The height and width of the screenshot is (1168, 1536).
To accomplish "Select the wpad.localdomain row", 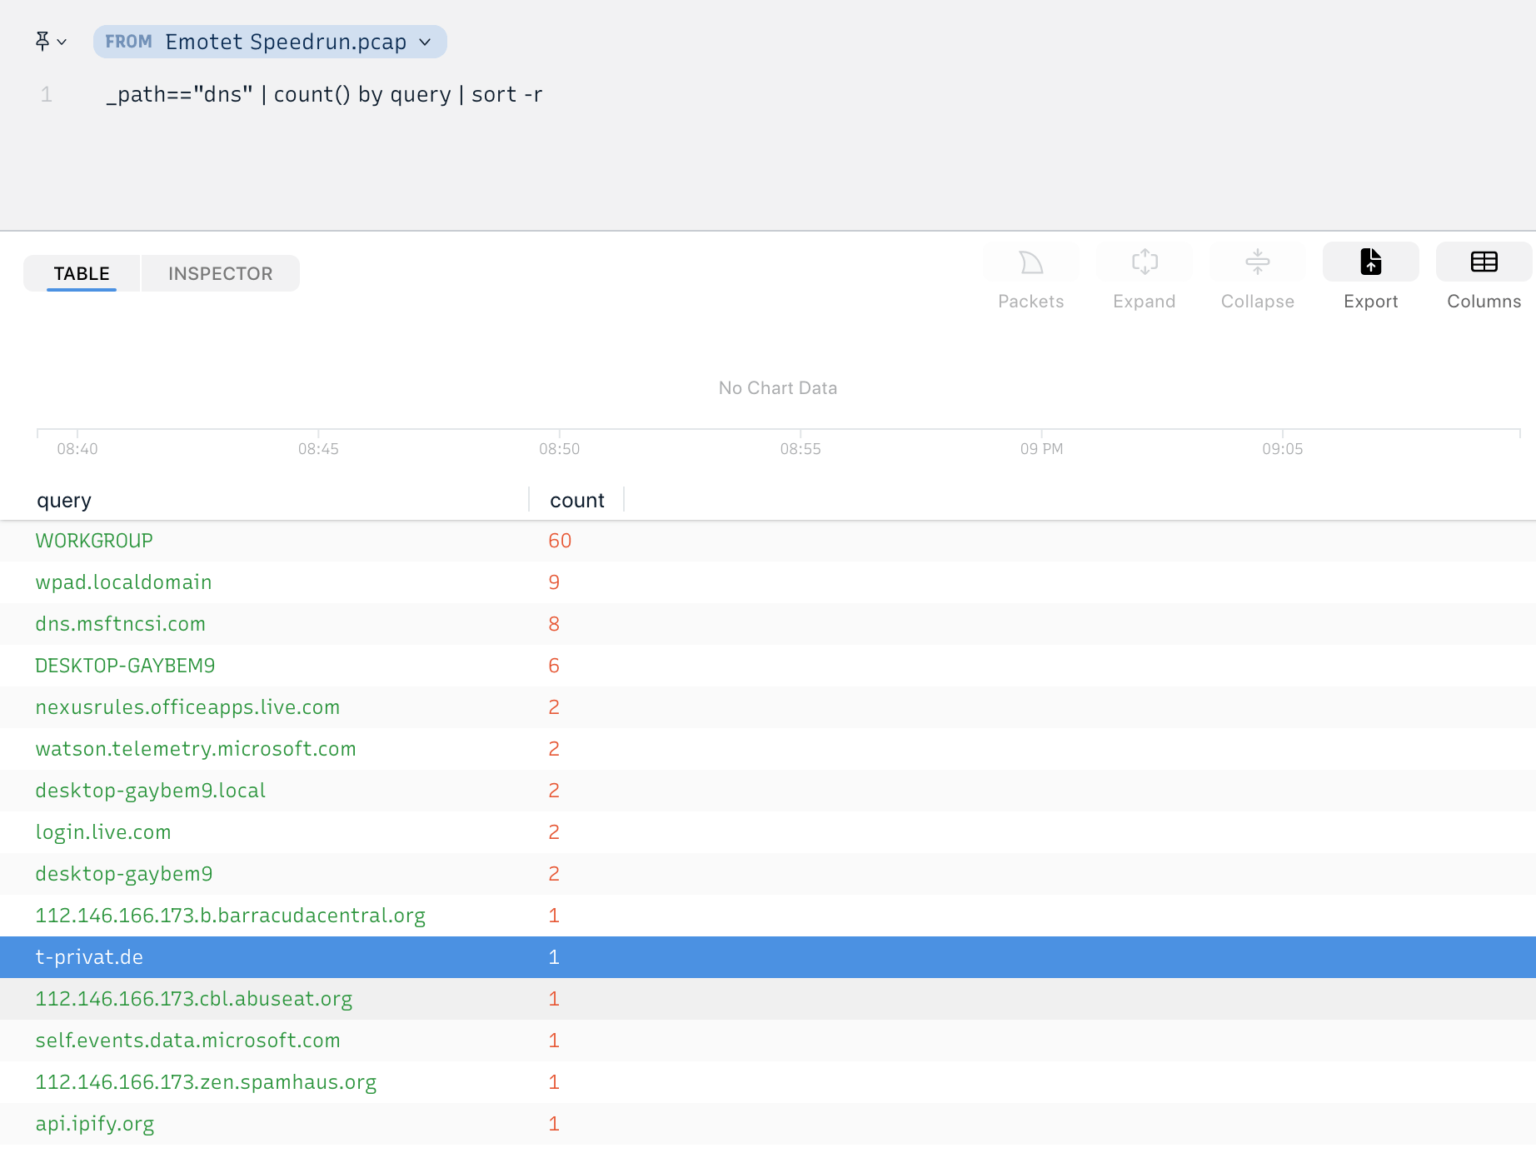I will [x=768, y=582].
